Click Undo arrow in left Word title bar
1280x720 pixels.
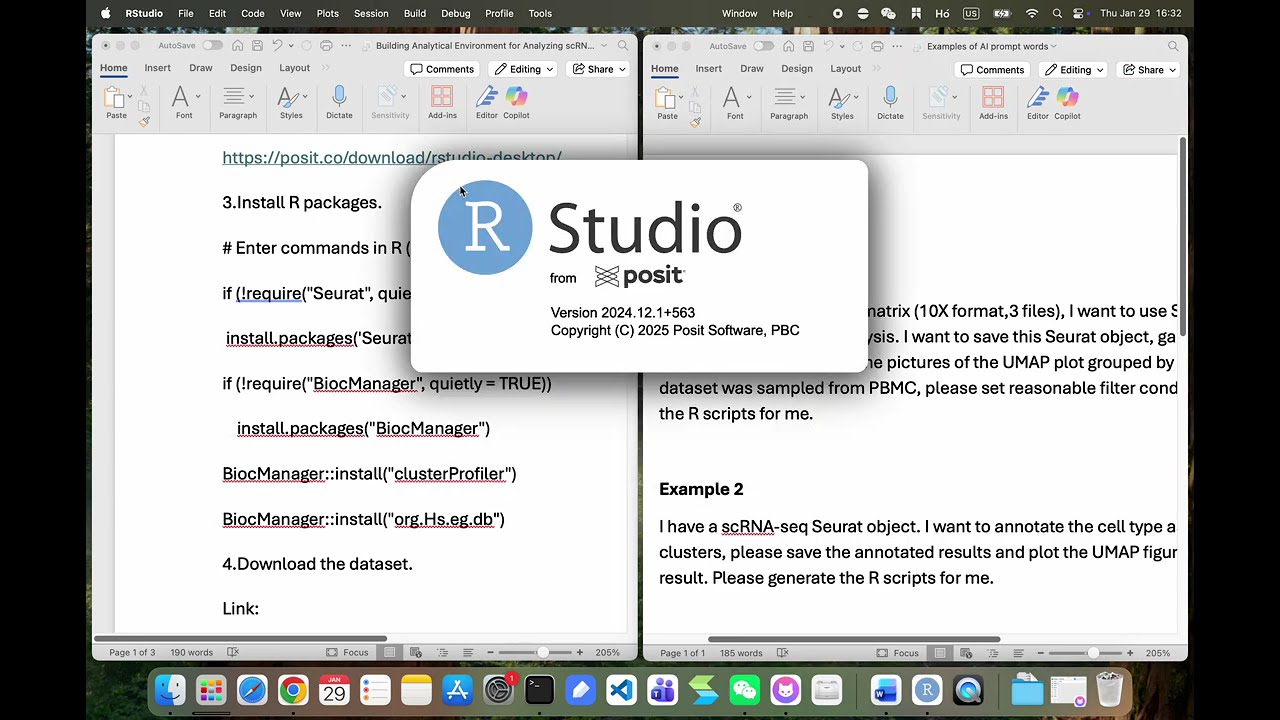point(278,46)
